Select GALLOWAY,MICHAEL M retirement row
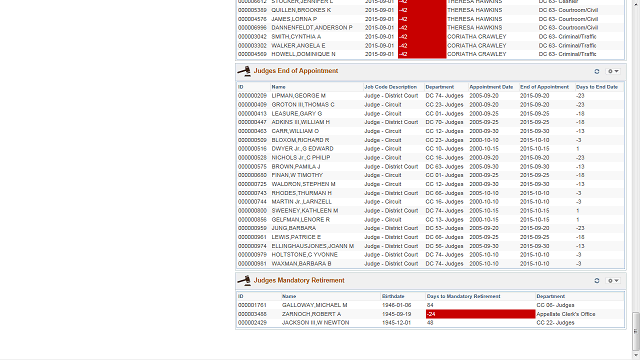Screen dimensions: 640x360 coord(430,305)
